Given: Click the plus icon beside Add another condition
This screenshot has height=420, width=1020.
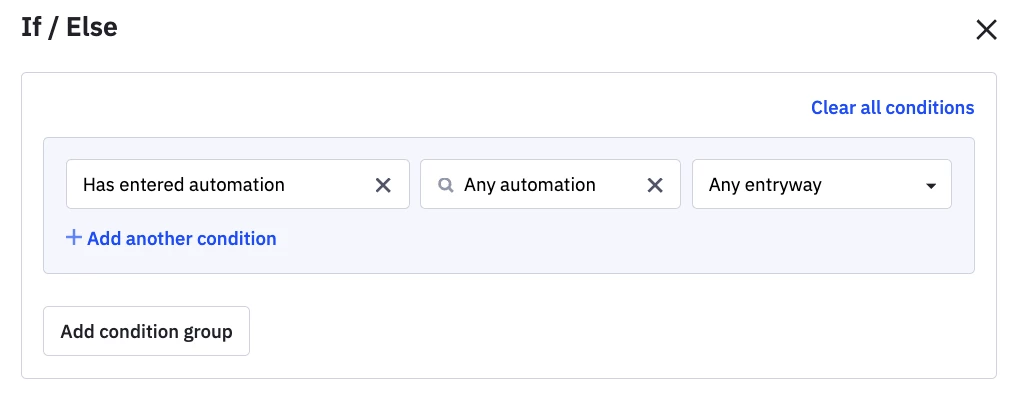Looking at the screenshot, I should [73, 238].
